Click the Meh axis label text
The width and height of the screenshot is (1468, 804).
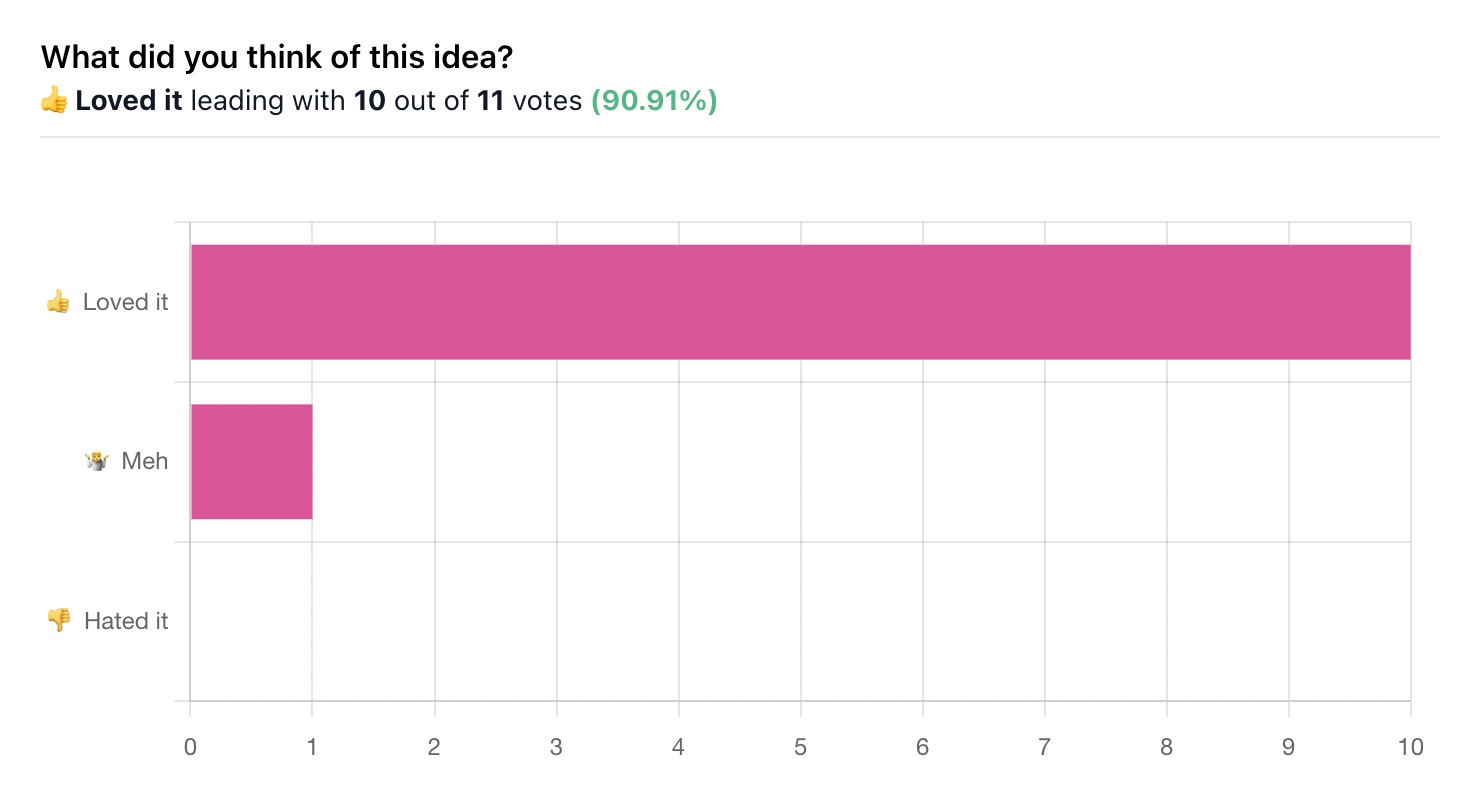tap(145, 461)
